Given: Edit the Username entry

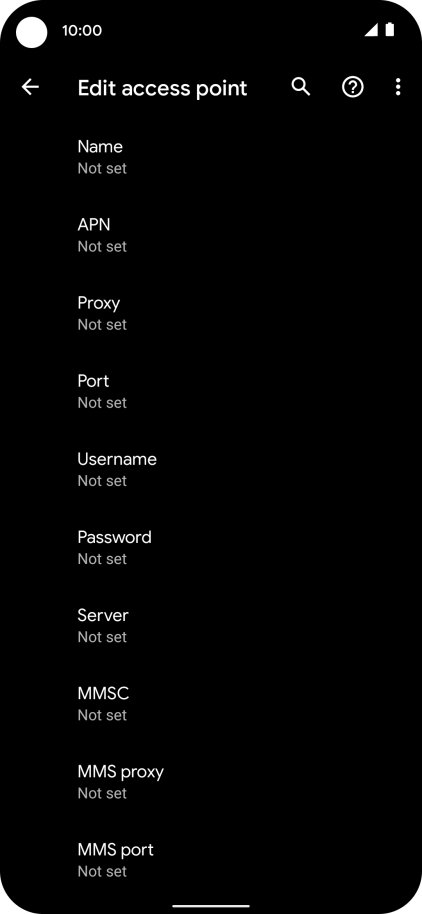Looking at the screenshot, I should pos(211,469).
